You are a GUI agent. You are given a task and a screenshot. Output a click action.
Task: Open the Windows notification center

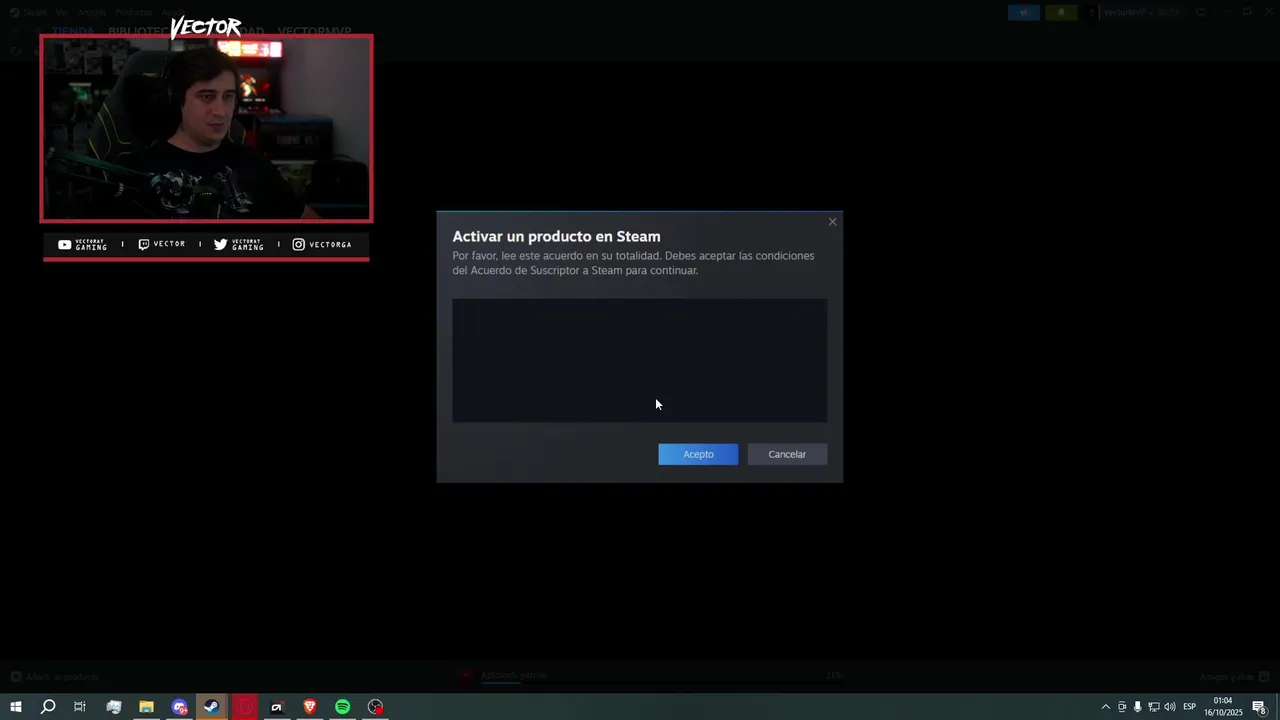[x=1260, y=707]
